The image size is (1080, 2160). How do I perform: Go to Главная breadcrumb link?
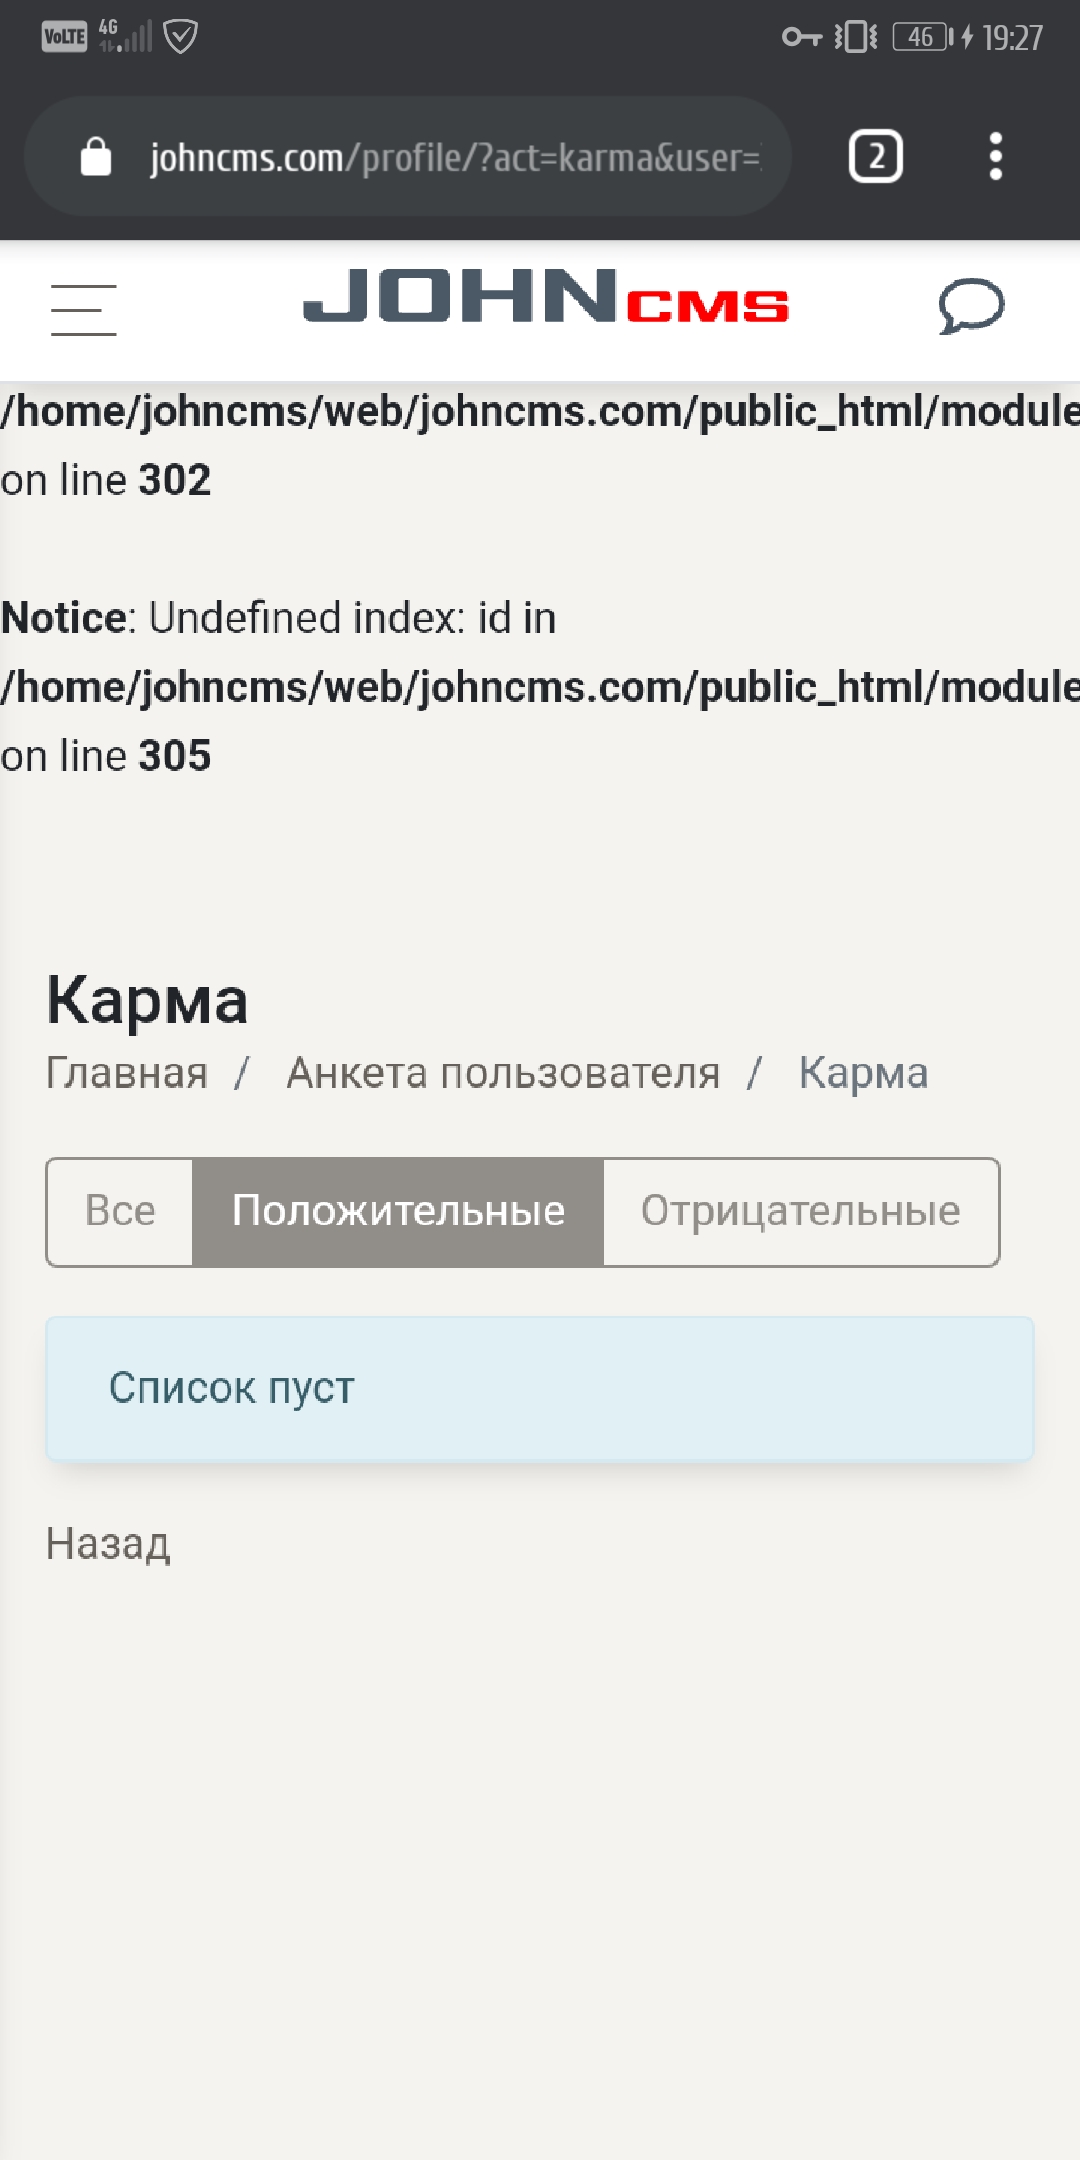click(127, 1073)
